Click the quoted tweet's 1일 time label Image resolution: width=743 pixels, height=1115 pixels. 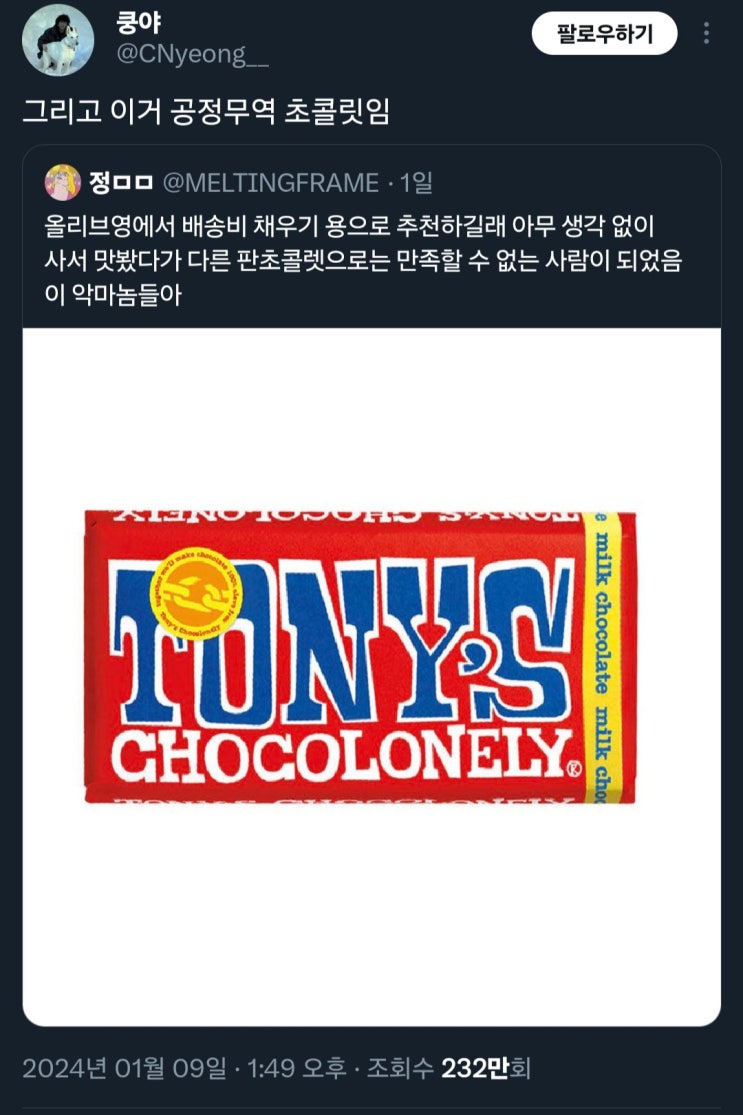417,183
